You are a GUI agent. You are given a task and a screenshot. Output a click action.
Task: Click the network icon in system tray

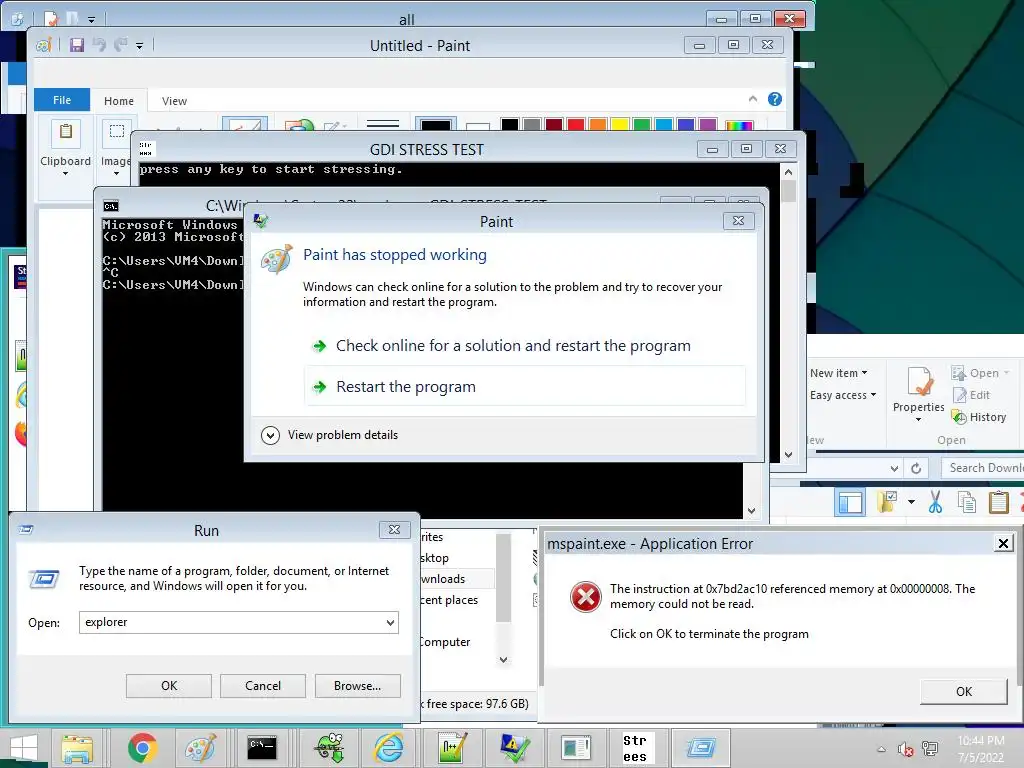[x=930, y=750]
